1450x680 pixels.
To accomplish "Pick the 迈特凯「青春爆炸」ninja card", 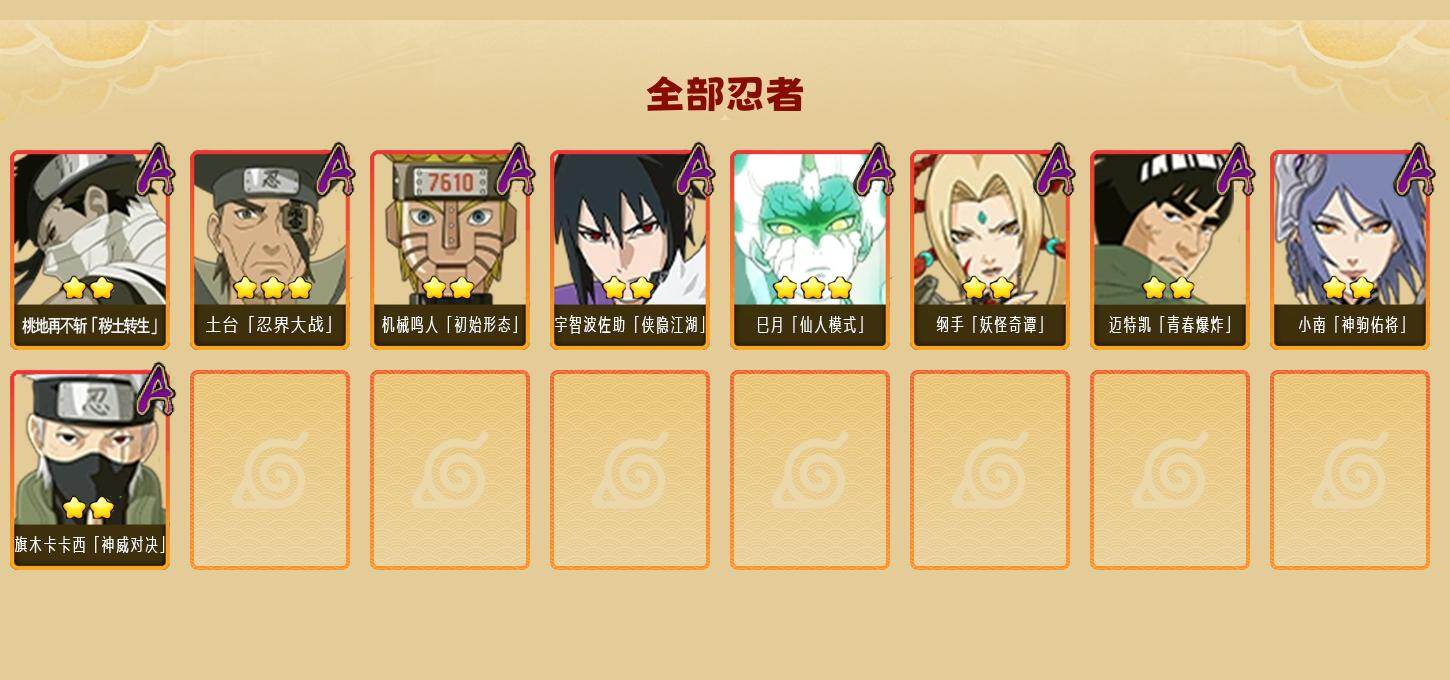I will click(x=1170, y=250).
